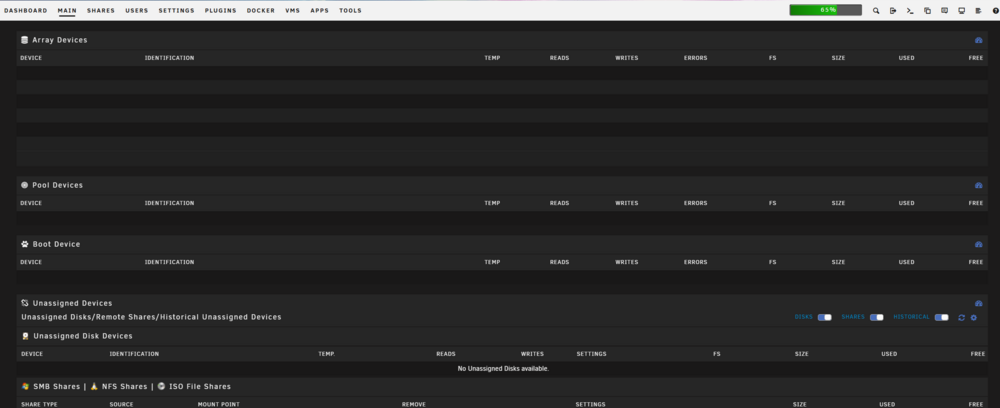This screenshot has height=408, width=1000.
Task: Click TEMP column header in Array Devices
Action: click(x=492, y=58)
